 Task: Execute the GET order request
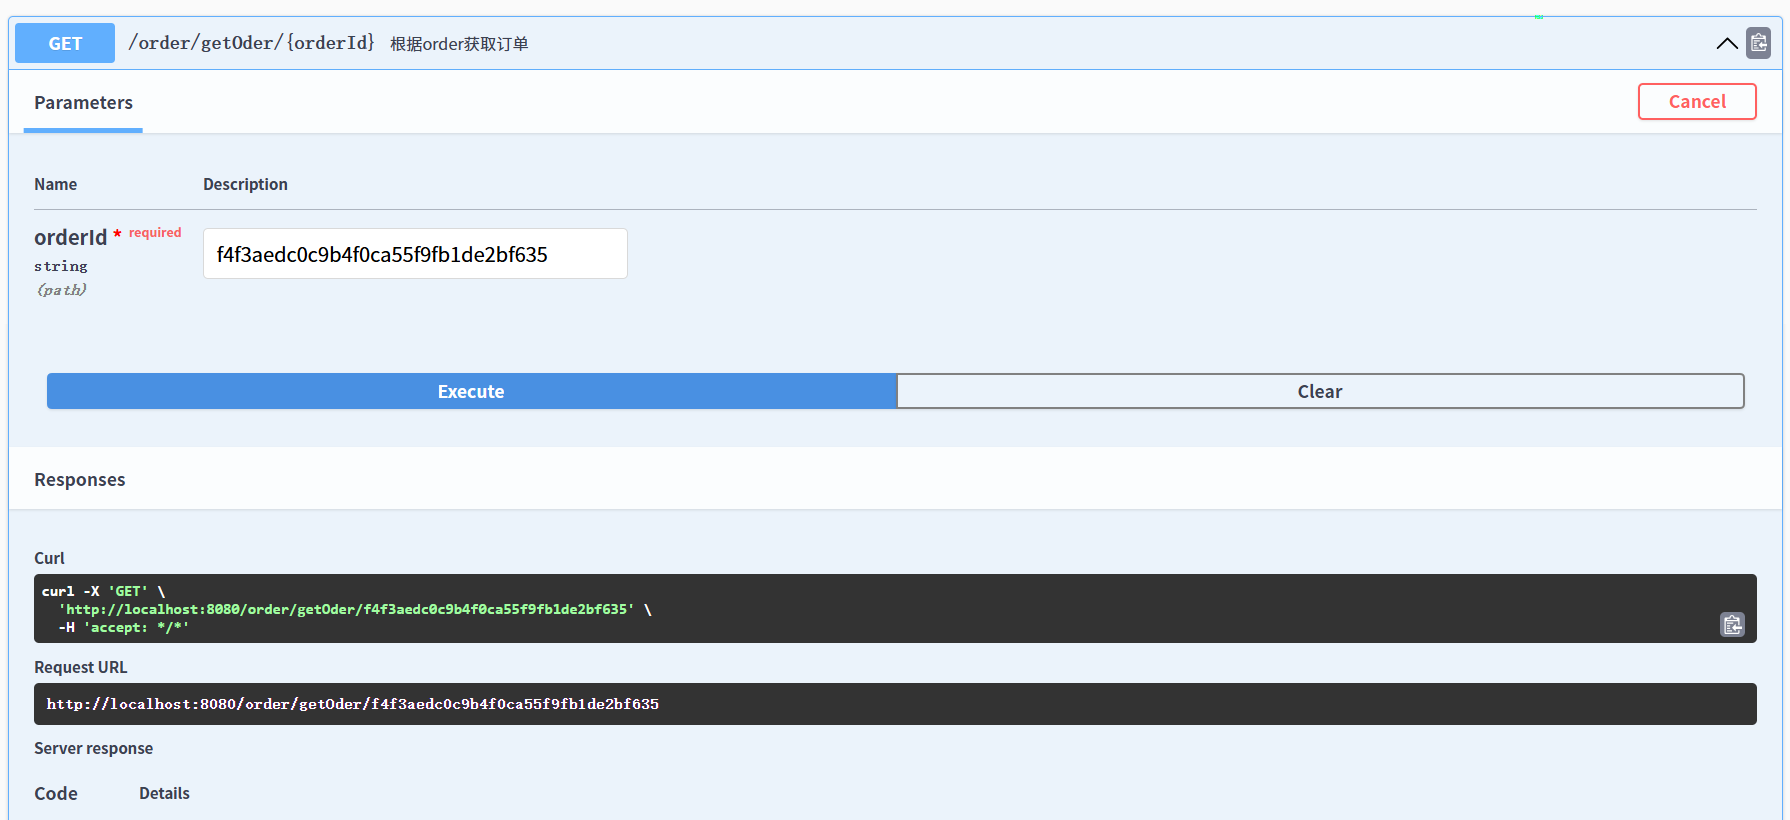471,391
